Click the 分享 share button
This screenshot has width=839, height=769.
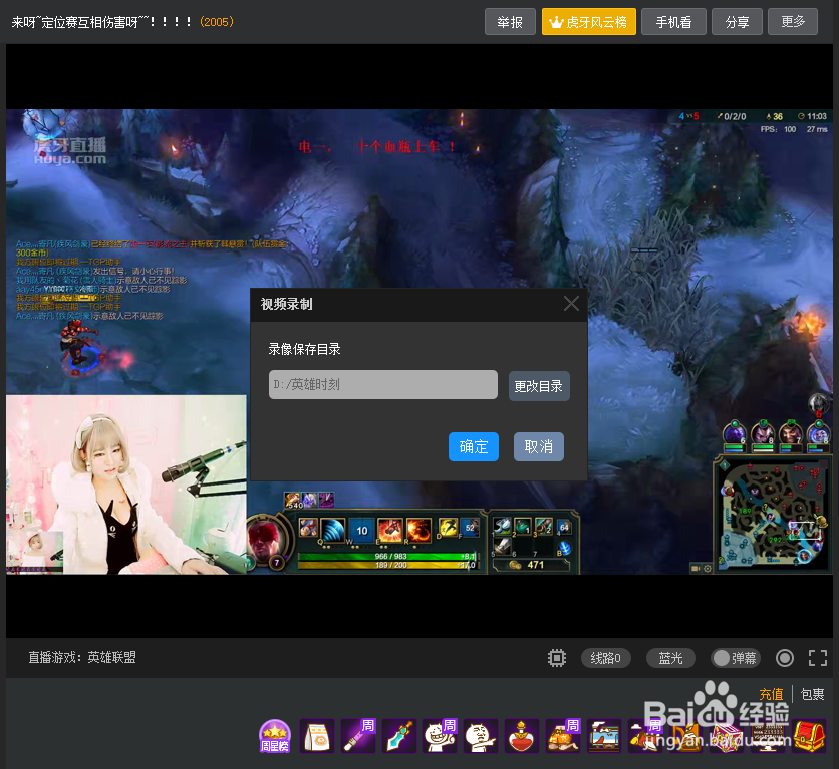pos(737,21)
